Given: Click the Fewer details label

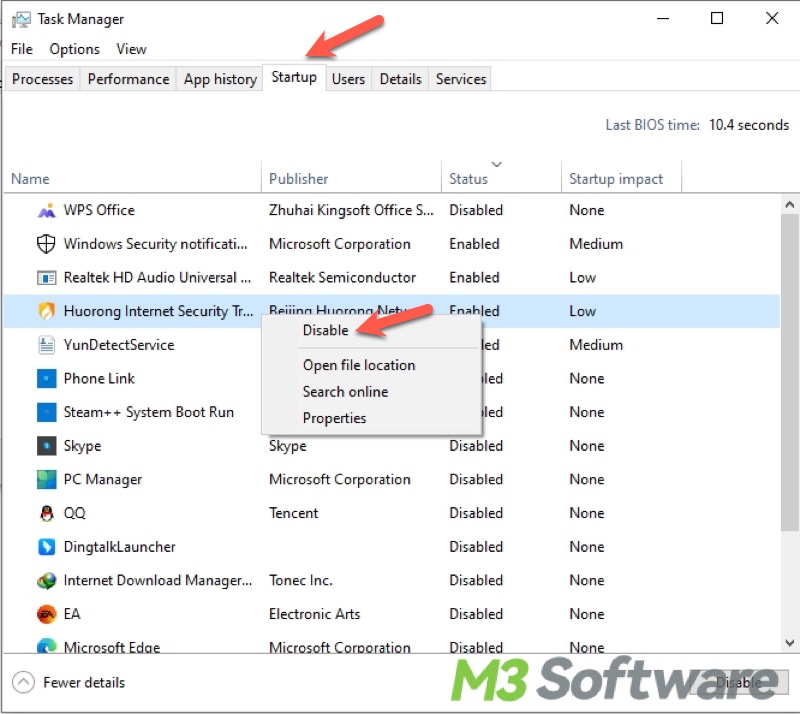Looking at the screenshot, I should [84, 682].
